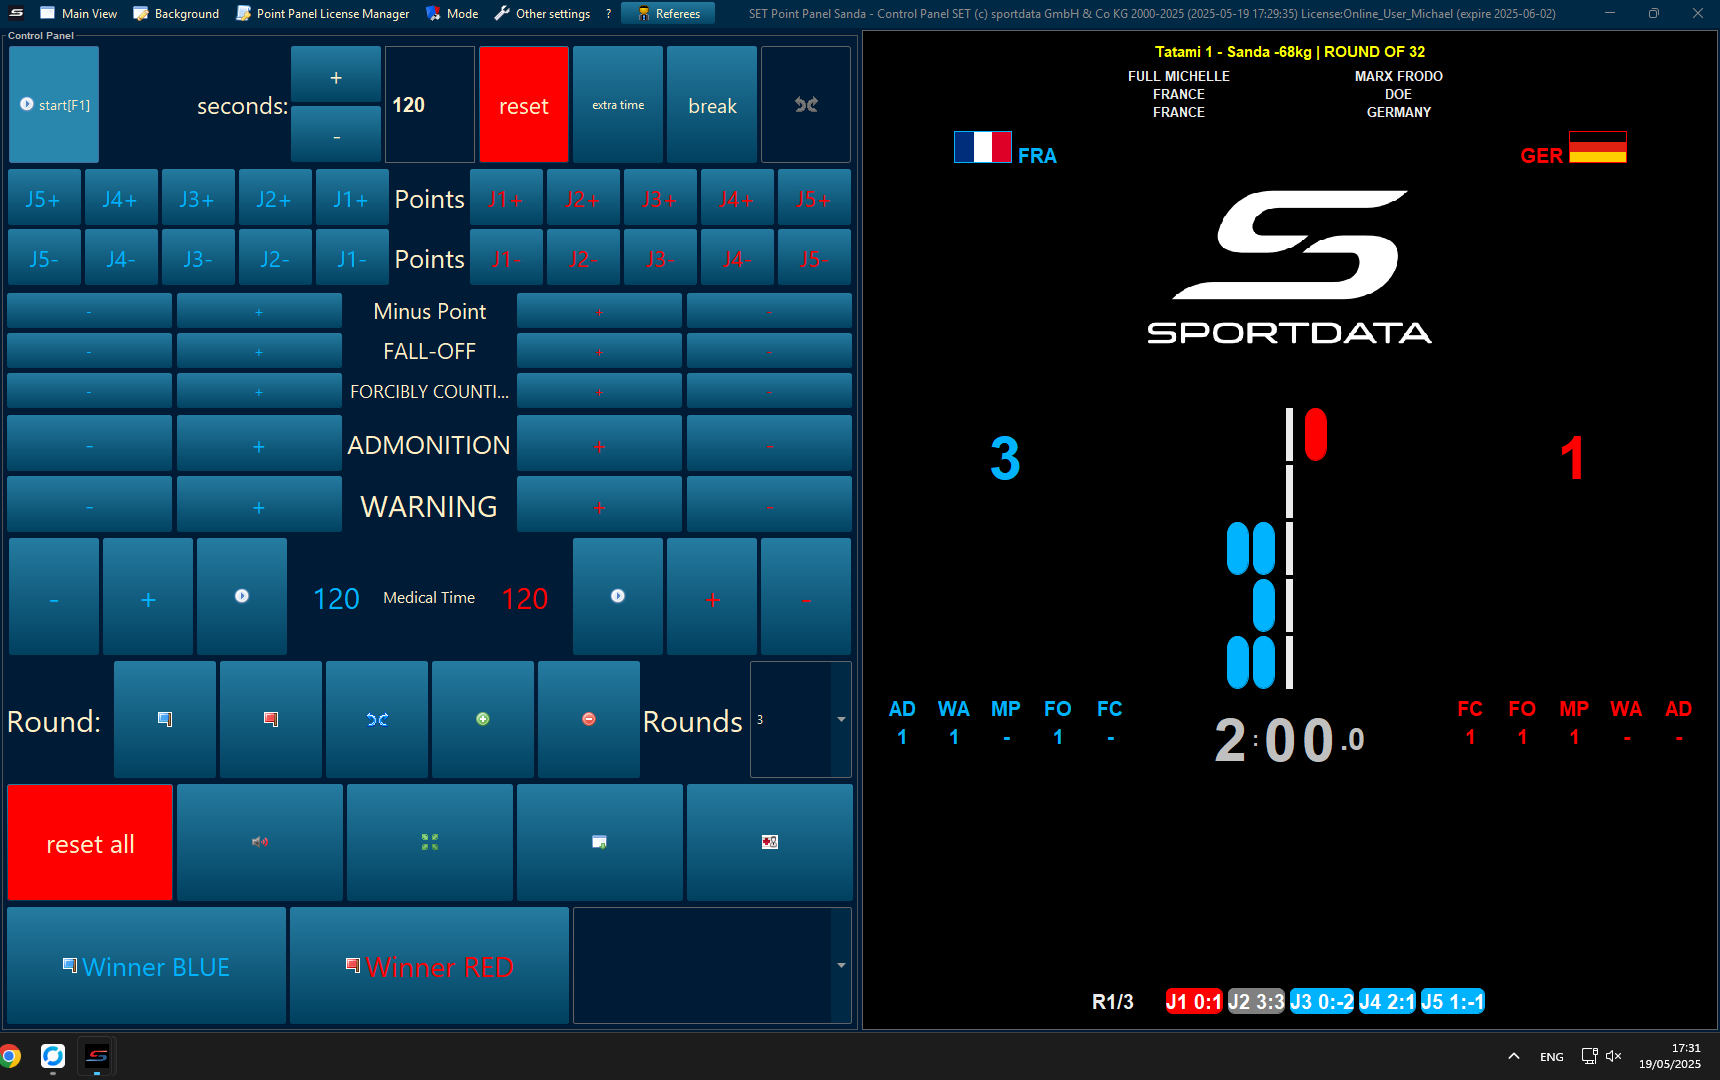Add blue point for judge J3+
The image size is (1720, 1080).
[x=197, y=198]
